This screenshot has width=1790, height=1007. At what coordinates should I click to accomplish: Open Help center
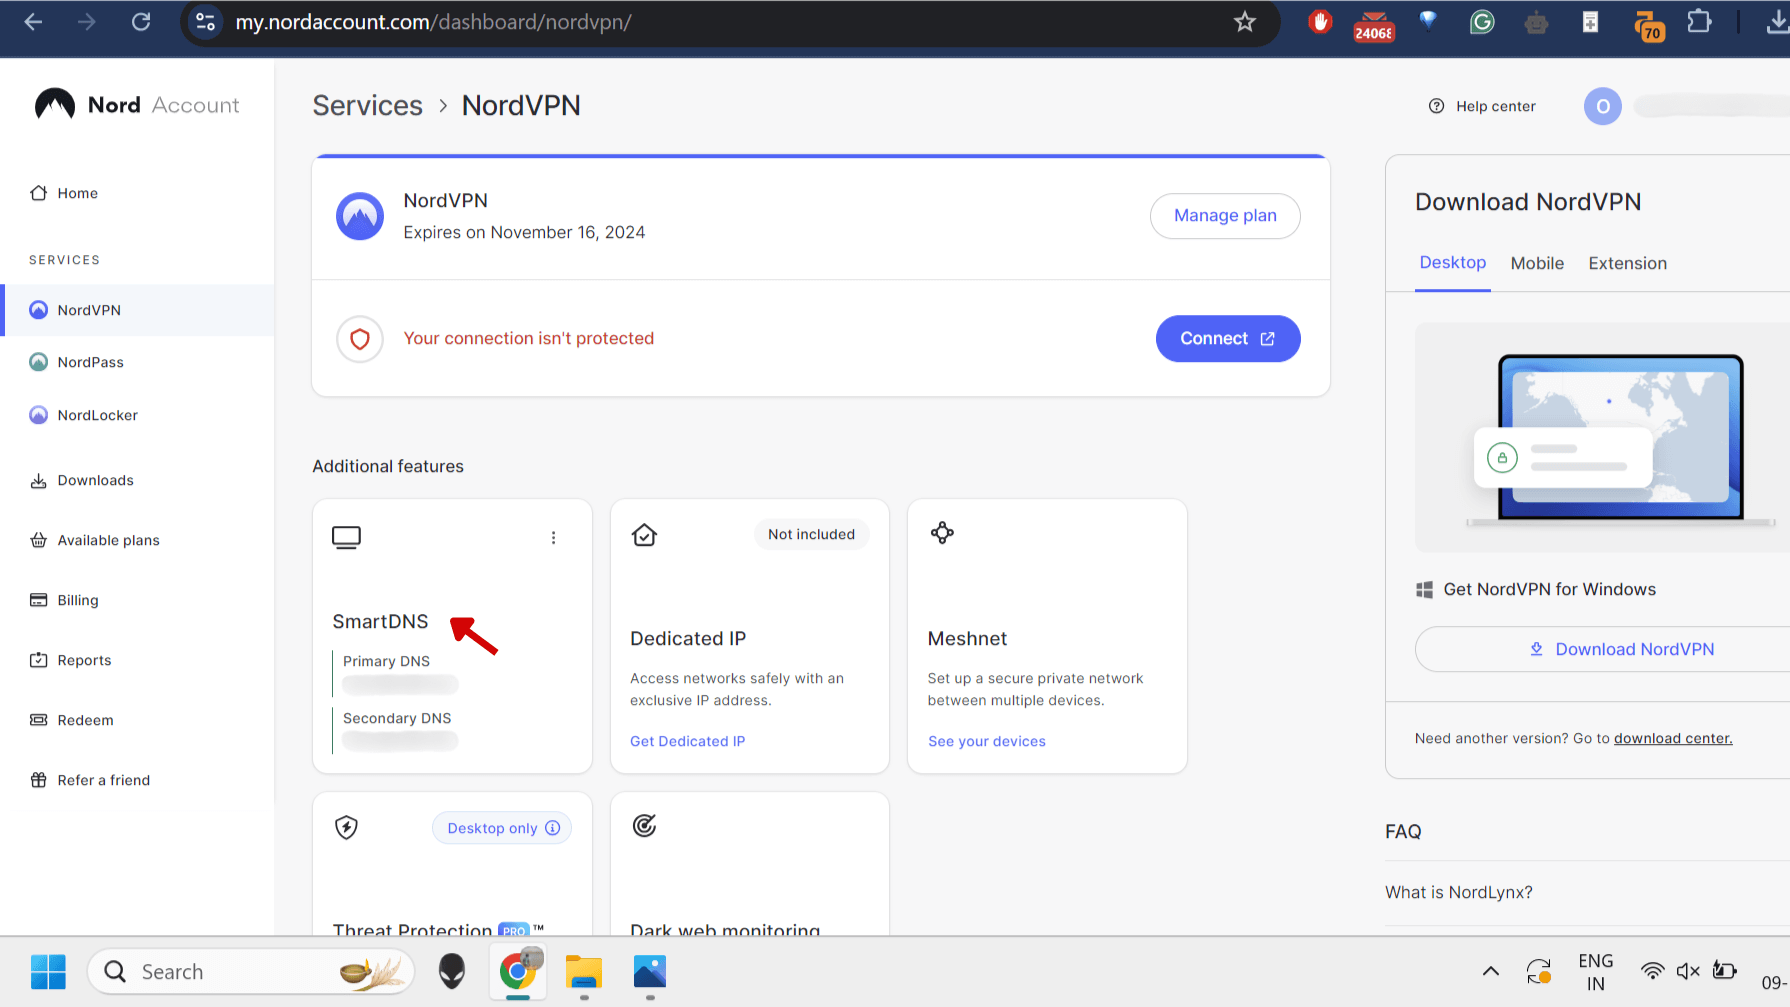click(x=1482, y=106)
